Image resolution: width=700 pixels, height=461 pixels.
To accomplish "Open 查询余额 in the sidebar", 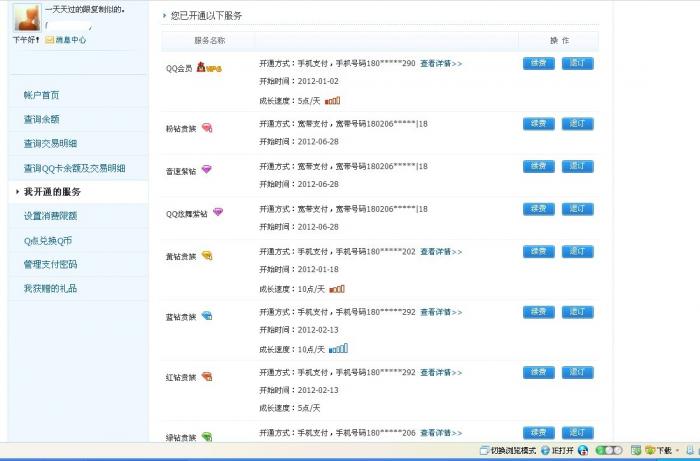I will (x=42, y=119).
